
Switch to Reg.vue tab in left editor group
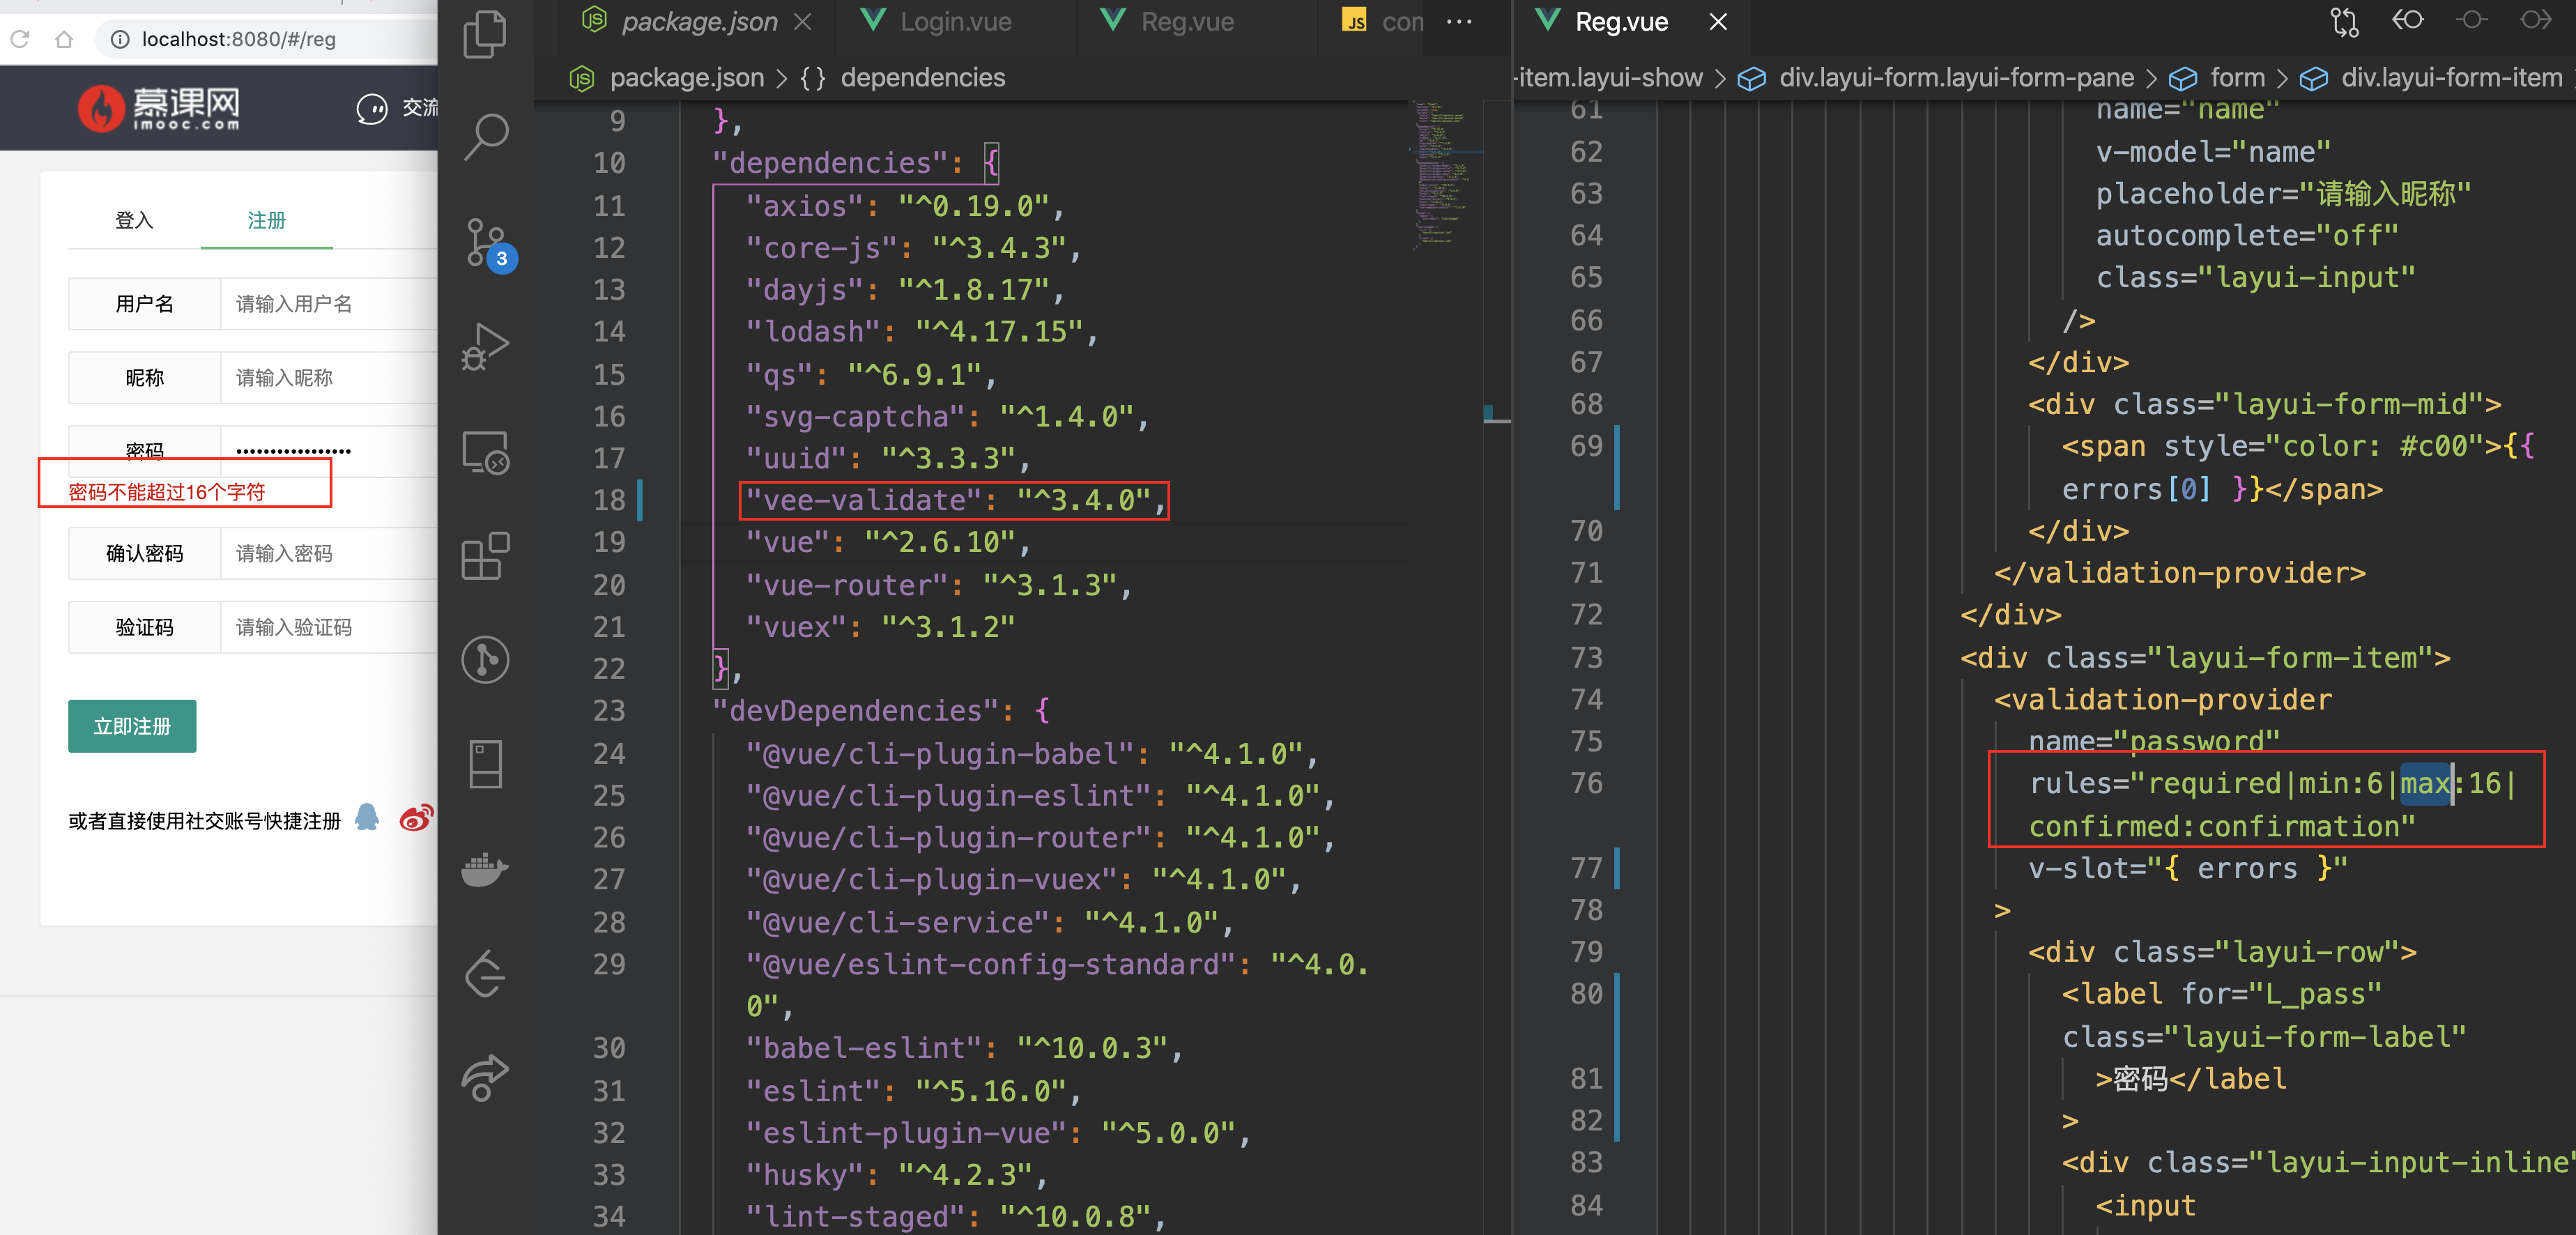tap(1187, 21)
